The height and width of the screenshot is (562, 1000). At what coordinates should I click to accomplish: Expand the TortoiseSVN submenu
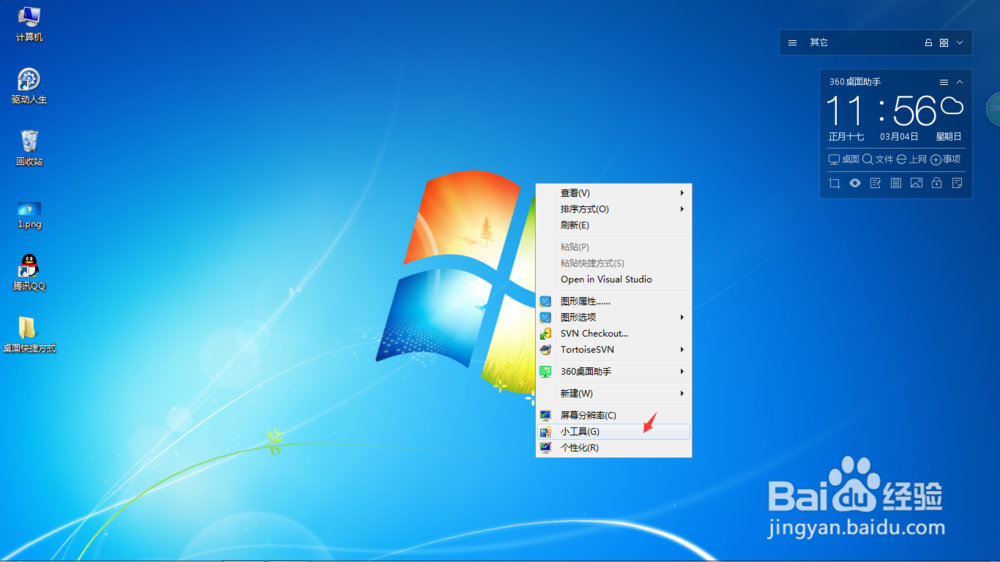(x=614, y=350)
